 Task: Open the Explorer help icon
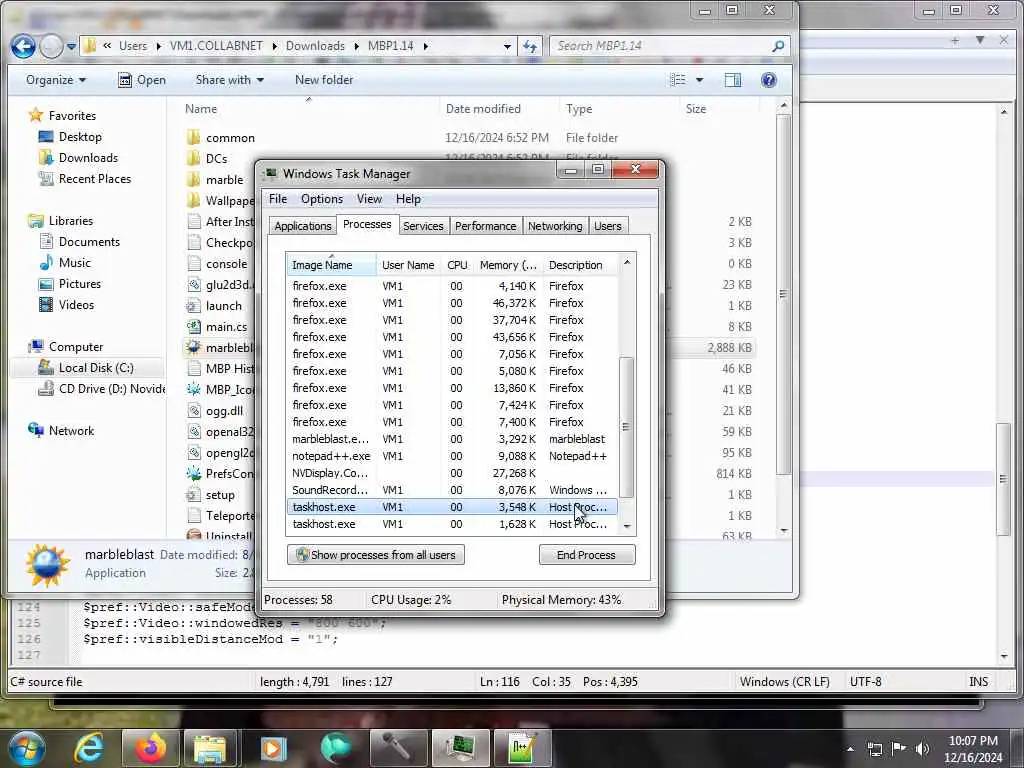click(769, 80)
